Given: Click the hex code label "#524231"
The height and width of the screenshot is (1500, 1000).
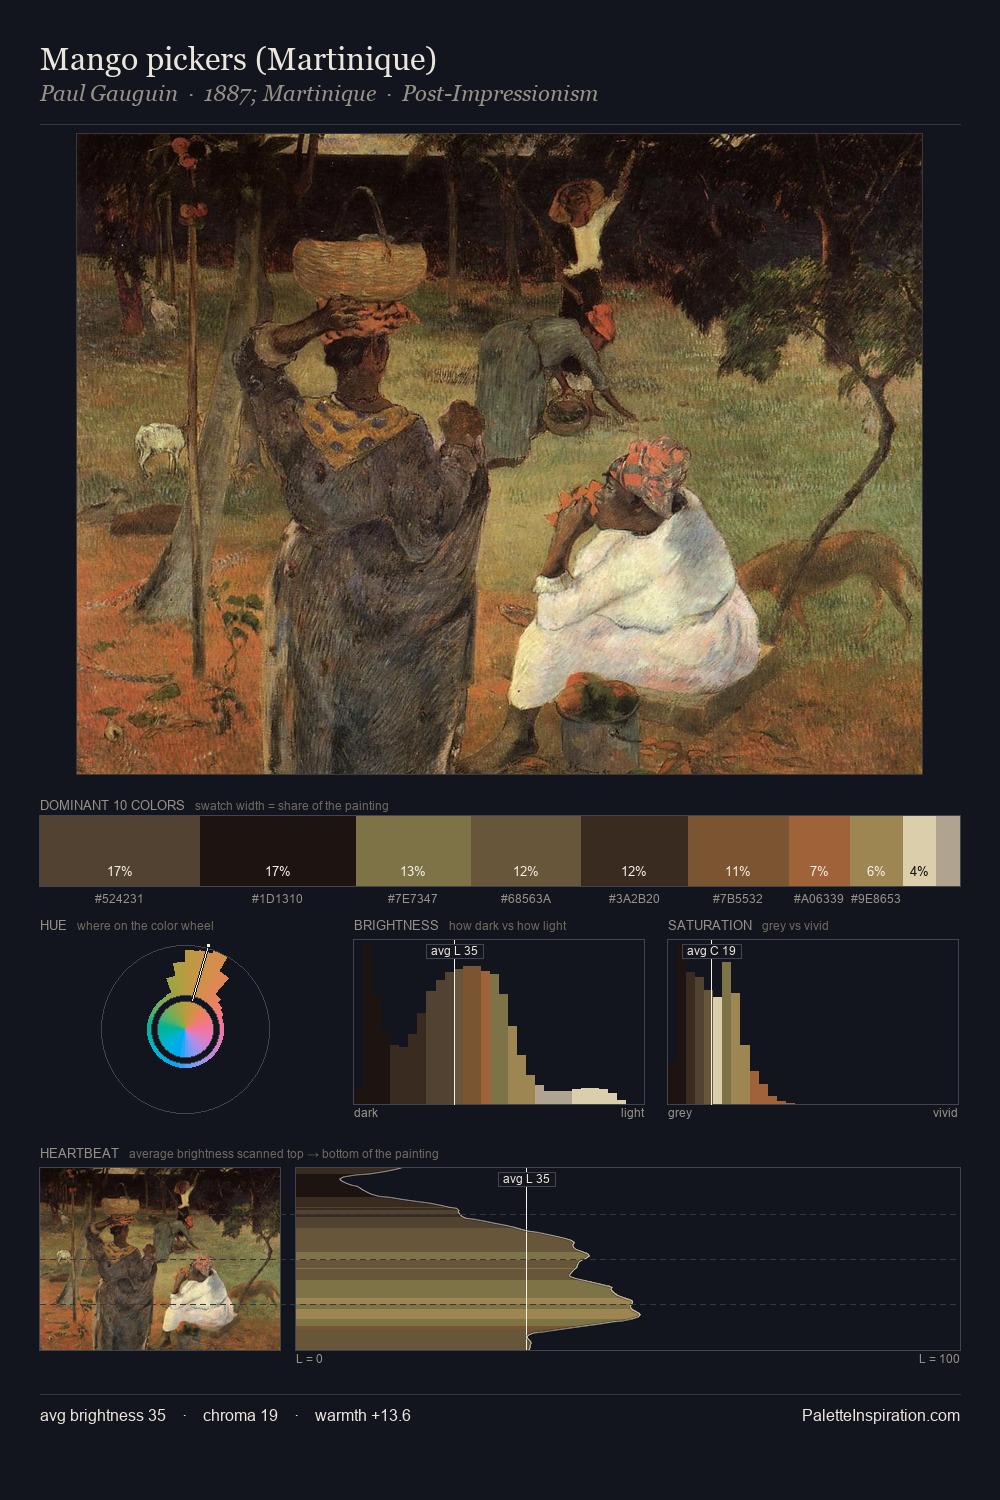Looking at the screenshot, I should click(x=119, y=898).
